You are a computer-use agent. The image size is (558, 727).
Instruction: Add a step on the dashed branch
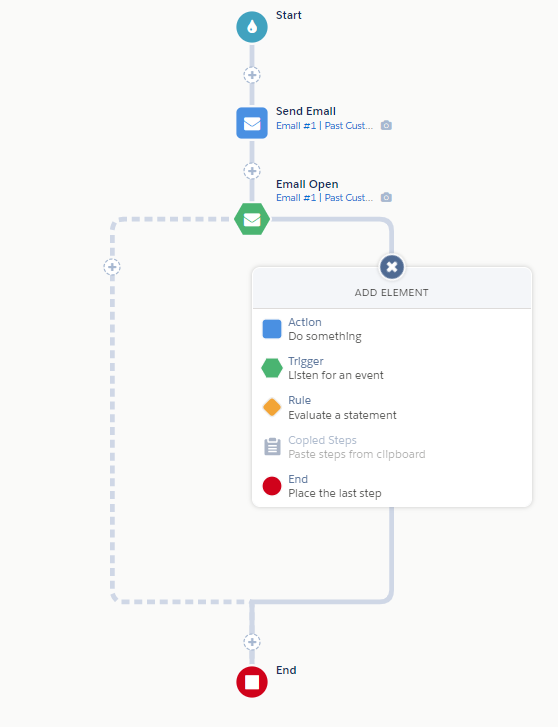[x=112, y=267]
